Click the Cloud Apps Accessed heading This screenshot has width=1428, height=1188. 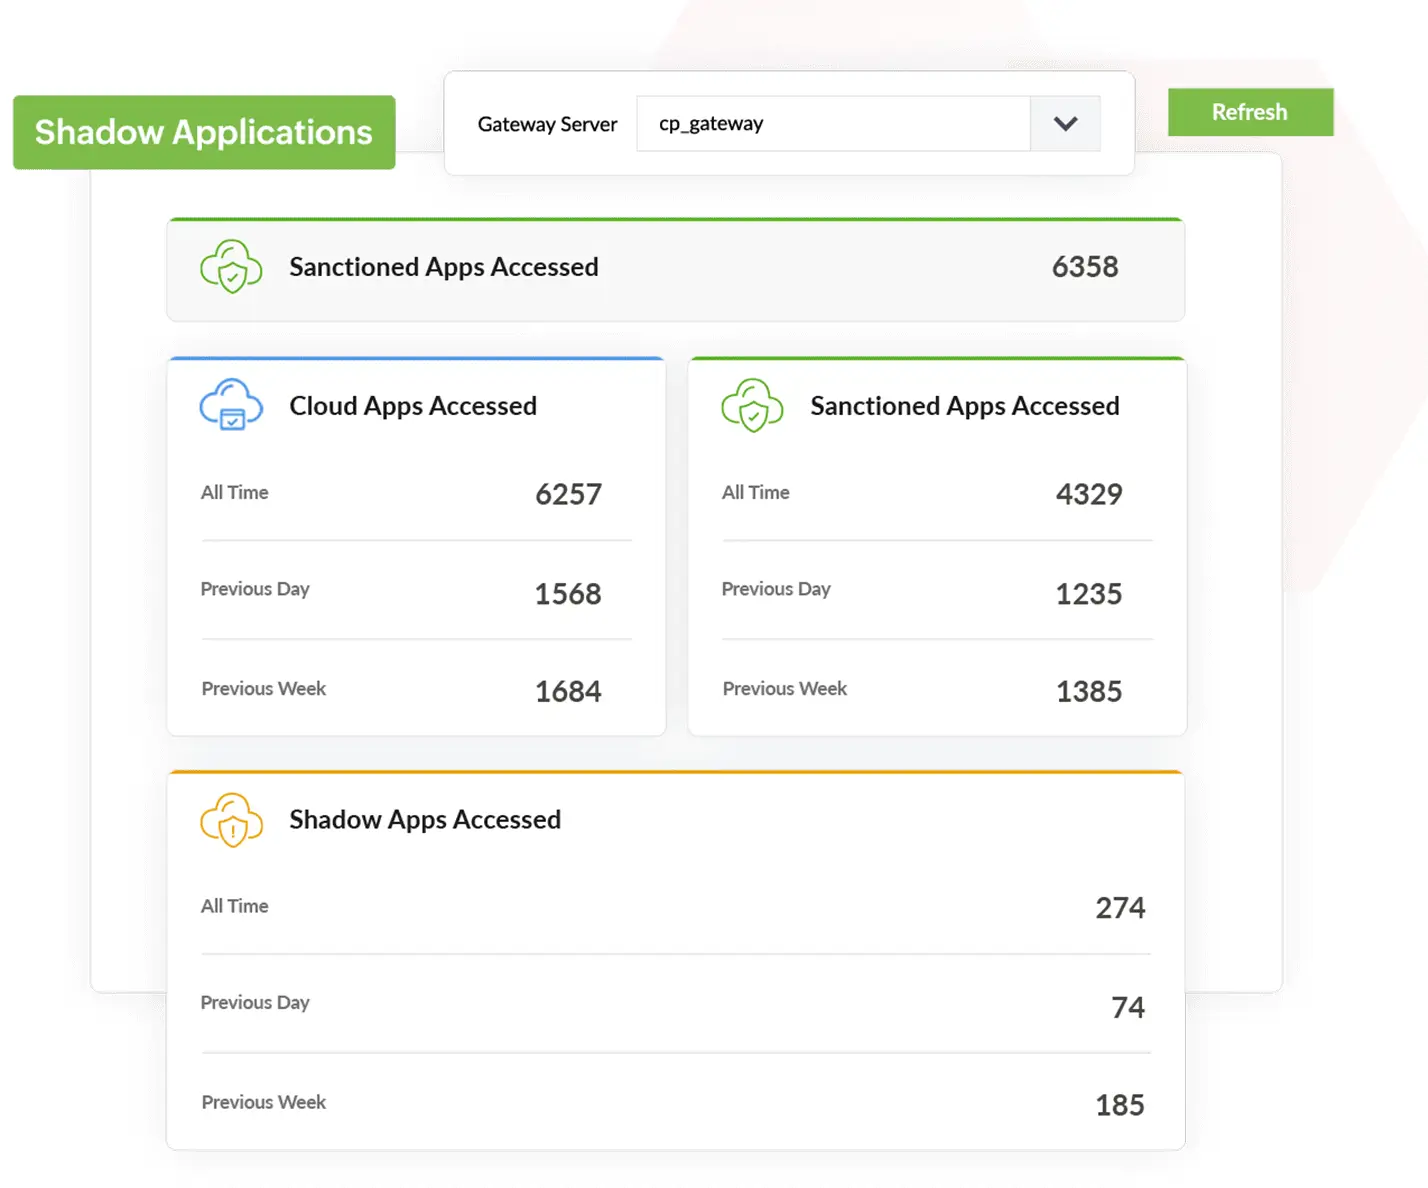click(x=413, y=406)
